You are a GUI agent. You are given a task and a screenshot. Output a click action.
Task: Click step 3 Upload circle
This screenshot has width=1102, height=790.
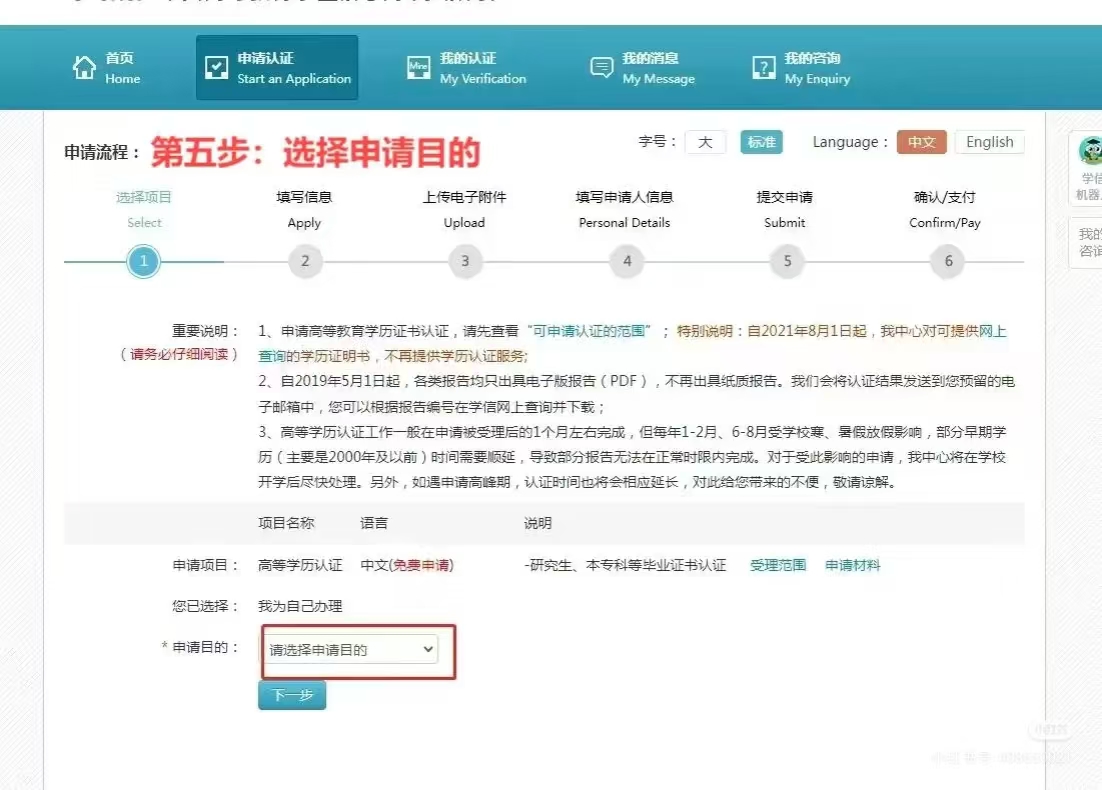coord(465,262)
